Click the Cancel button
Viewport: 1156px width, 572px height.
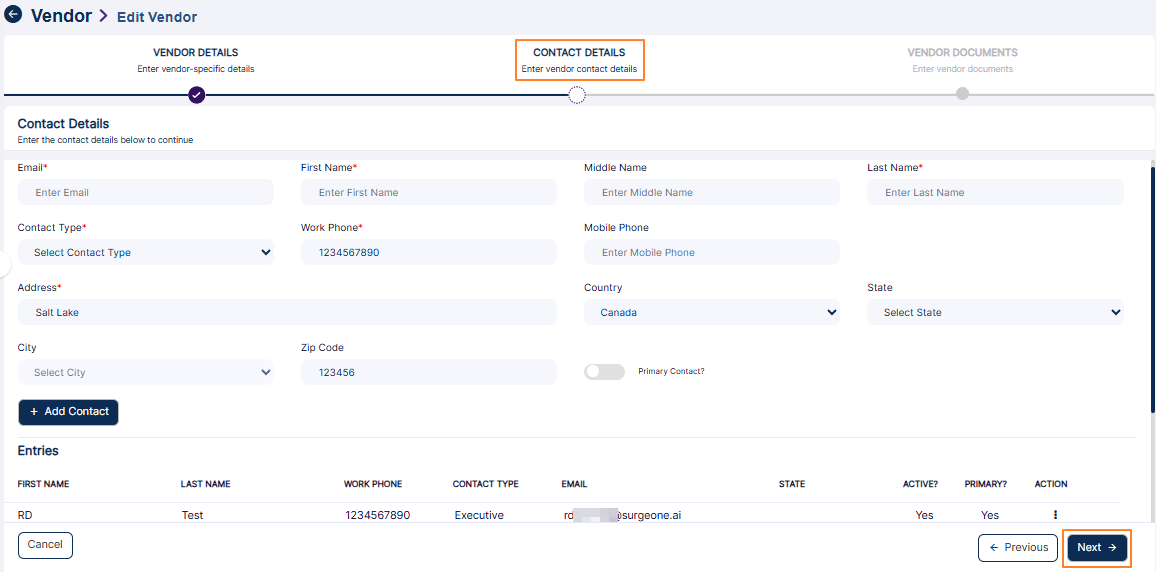[45, 545]
